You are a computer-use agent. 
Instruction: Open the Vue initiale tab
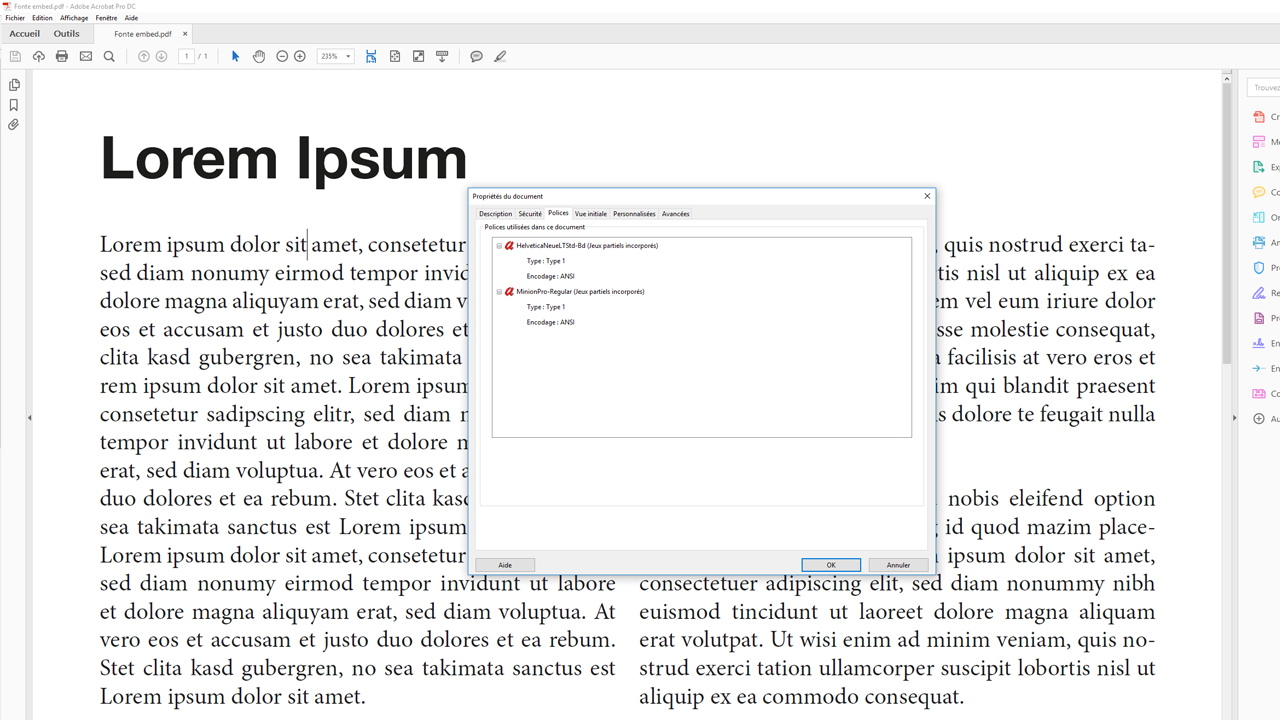[x=591, y=214]
